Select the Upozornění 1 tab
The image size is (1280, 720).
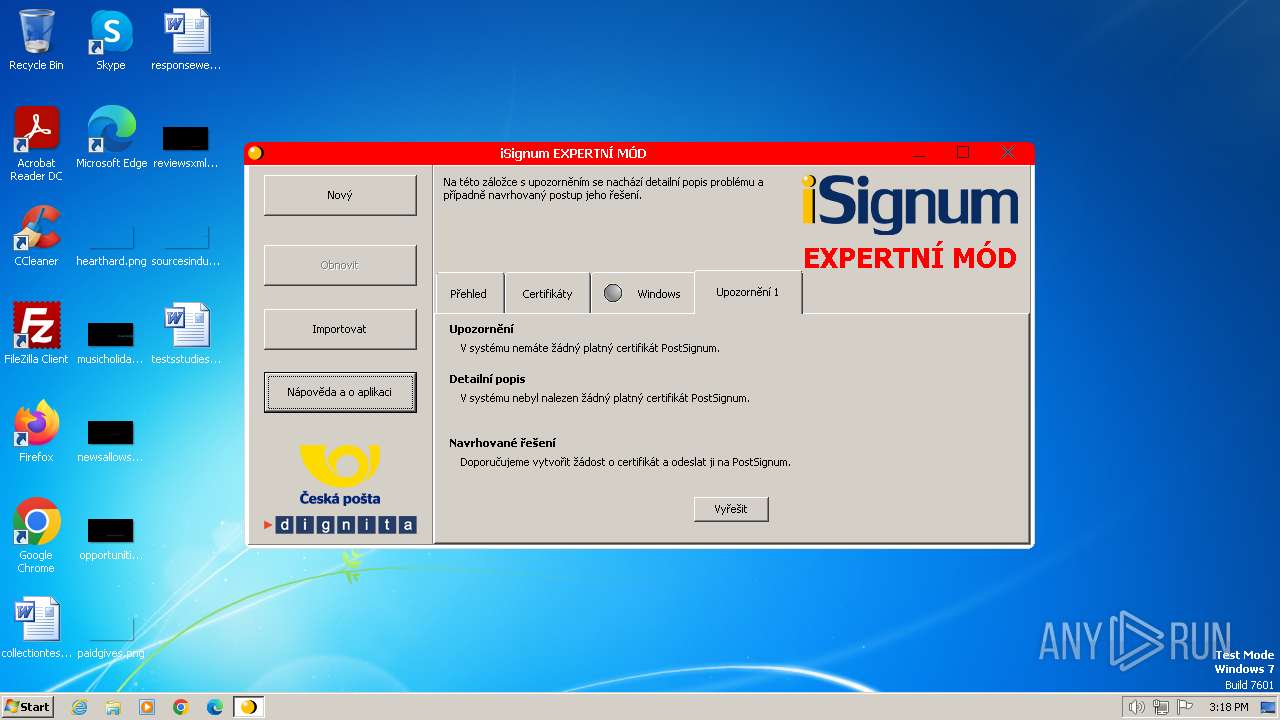[748, 292]
